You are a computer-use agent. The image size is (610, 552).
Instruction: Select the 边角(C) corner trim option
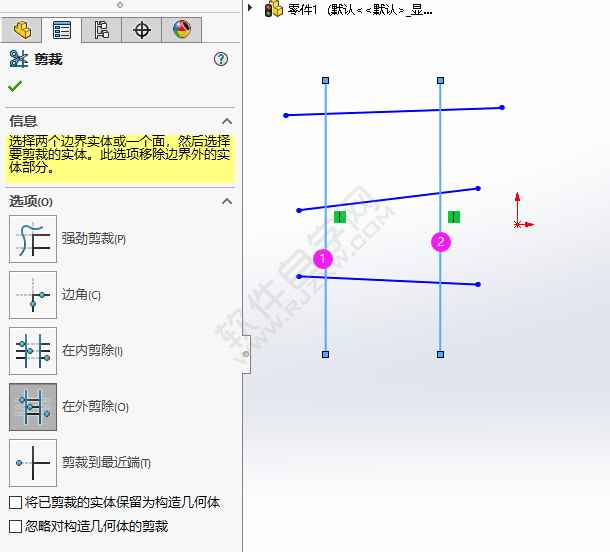click(33, 295)
